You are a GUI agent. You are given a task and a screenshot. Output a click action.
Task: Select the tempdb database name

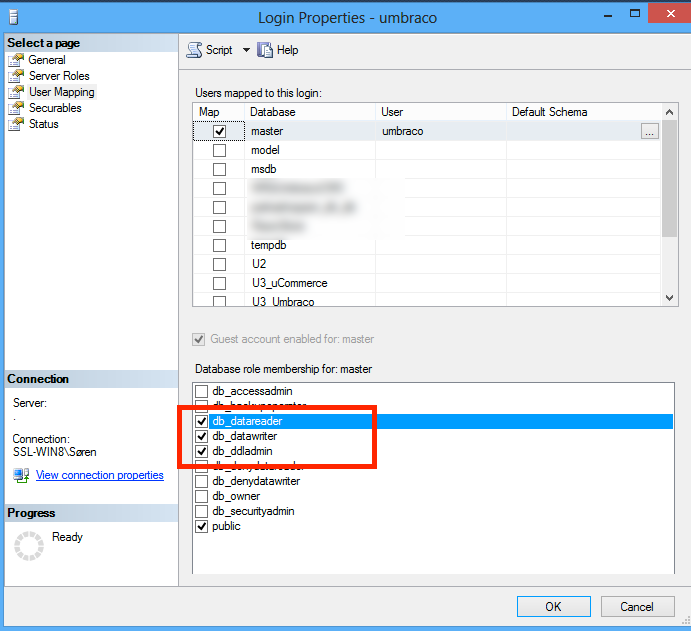(268, 245)
